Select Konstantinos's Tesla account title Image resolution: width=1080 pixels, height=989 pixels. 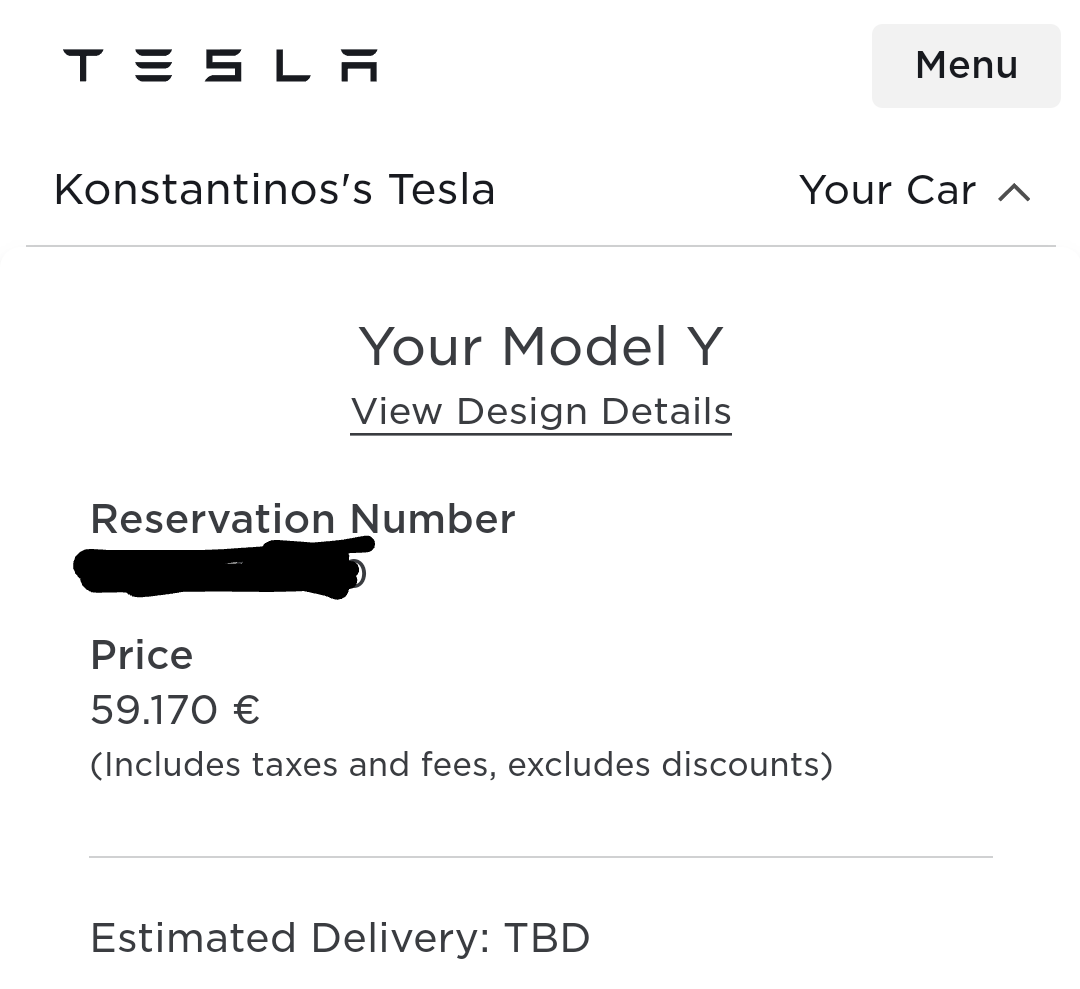(x=274, y=190)
